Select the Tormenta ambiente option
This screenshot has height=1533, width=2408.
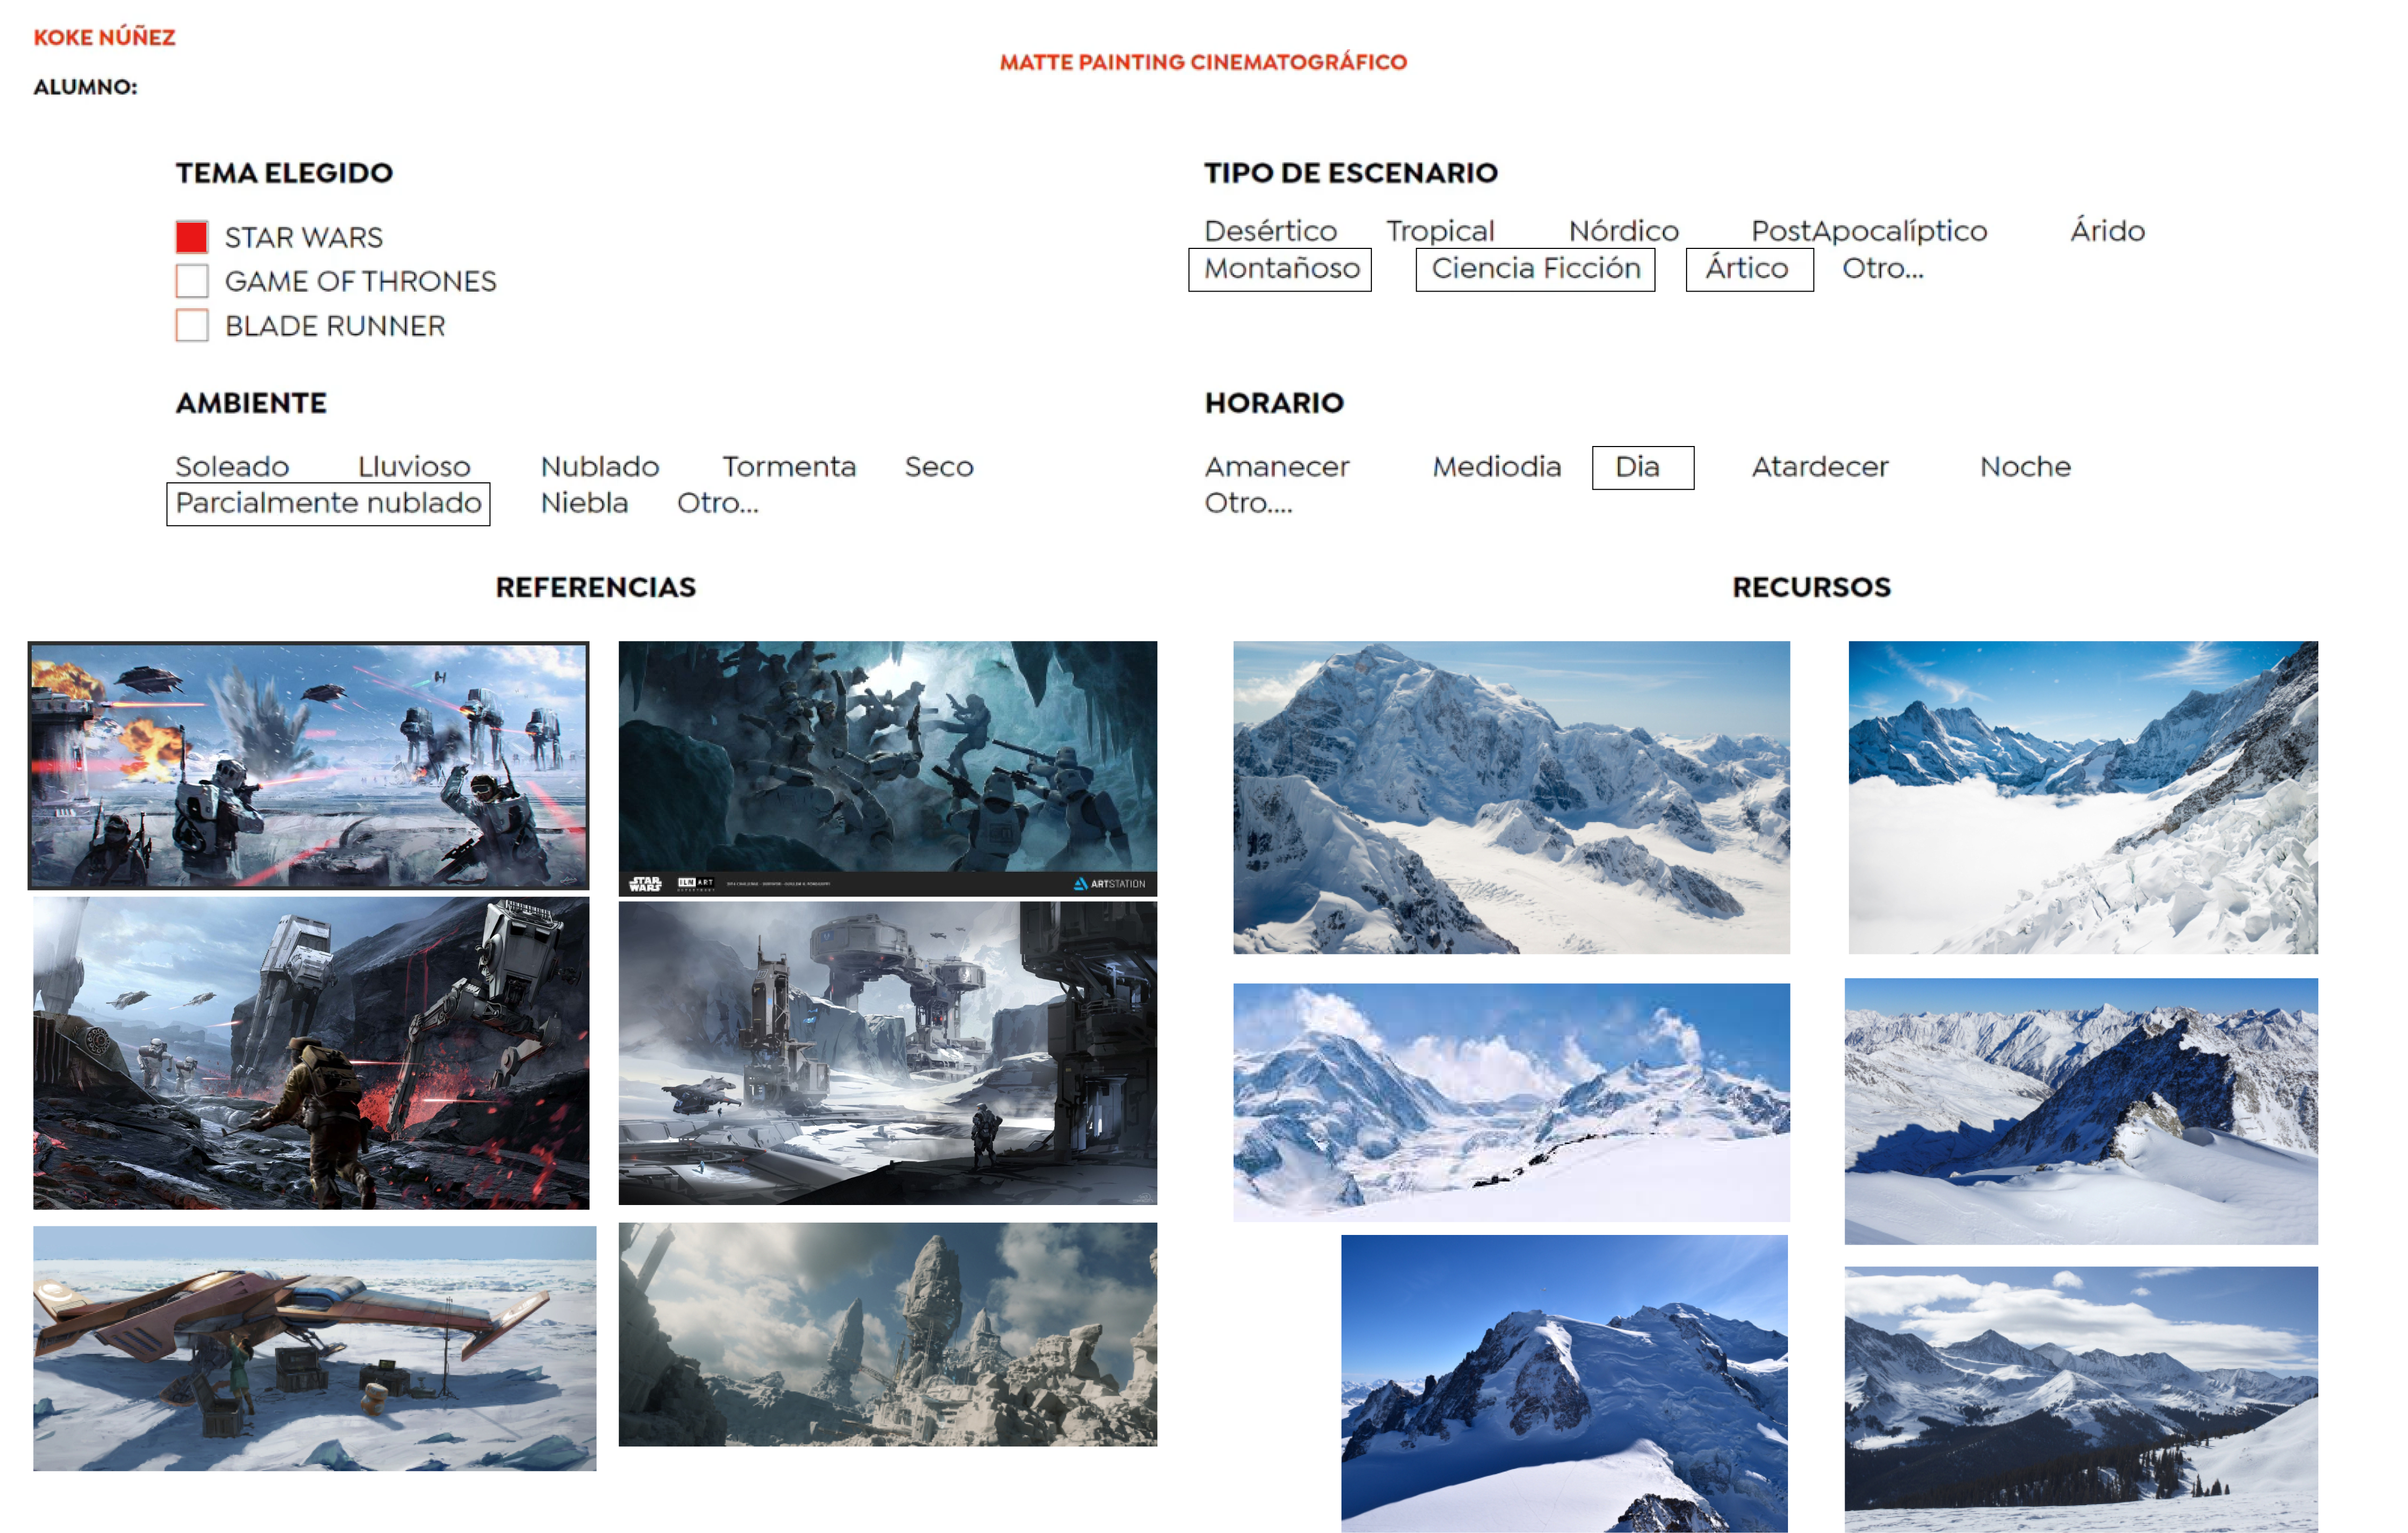pyautogui.click(x=789, y=467)
